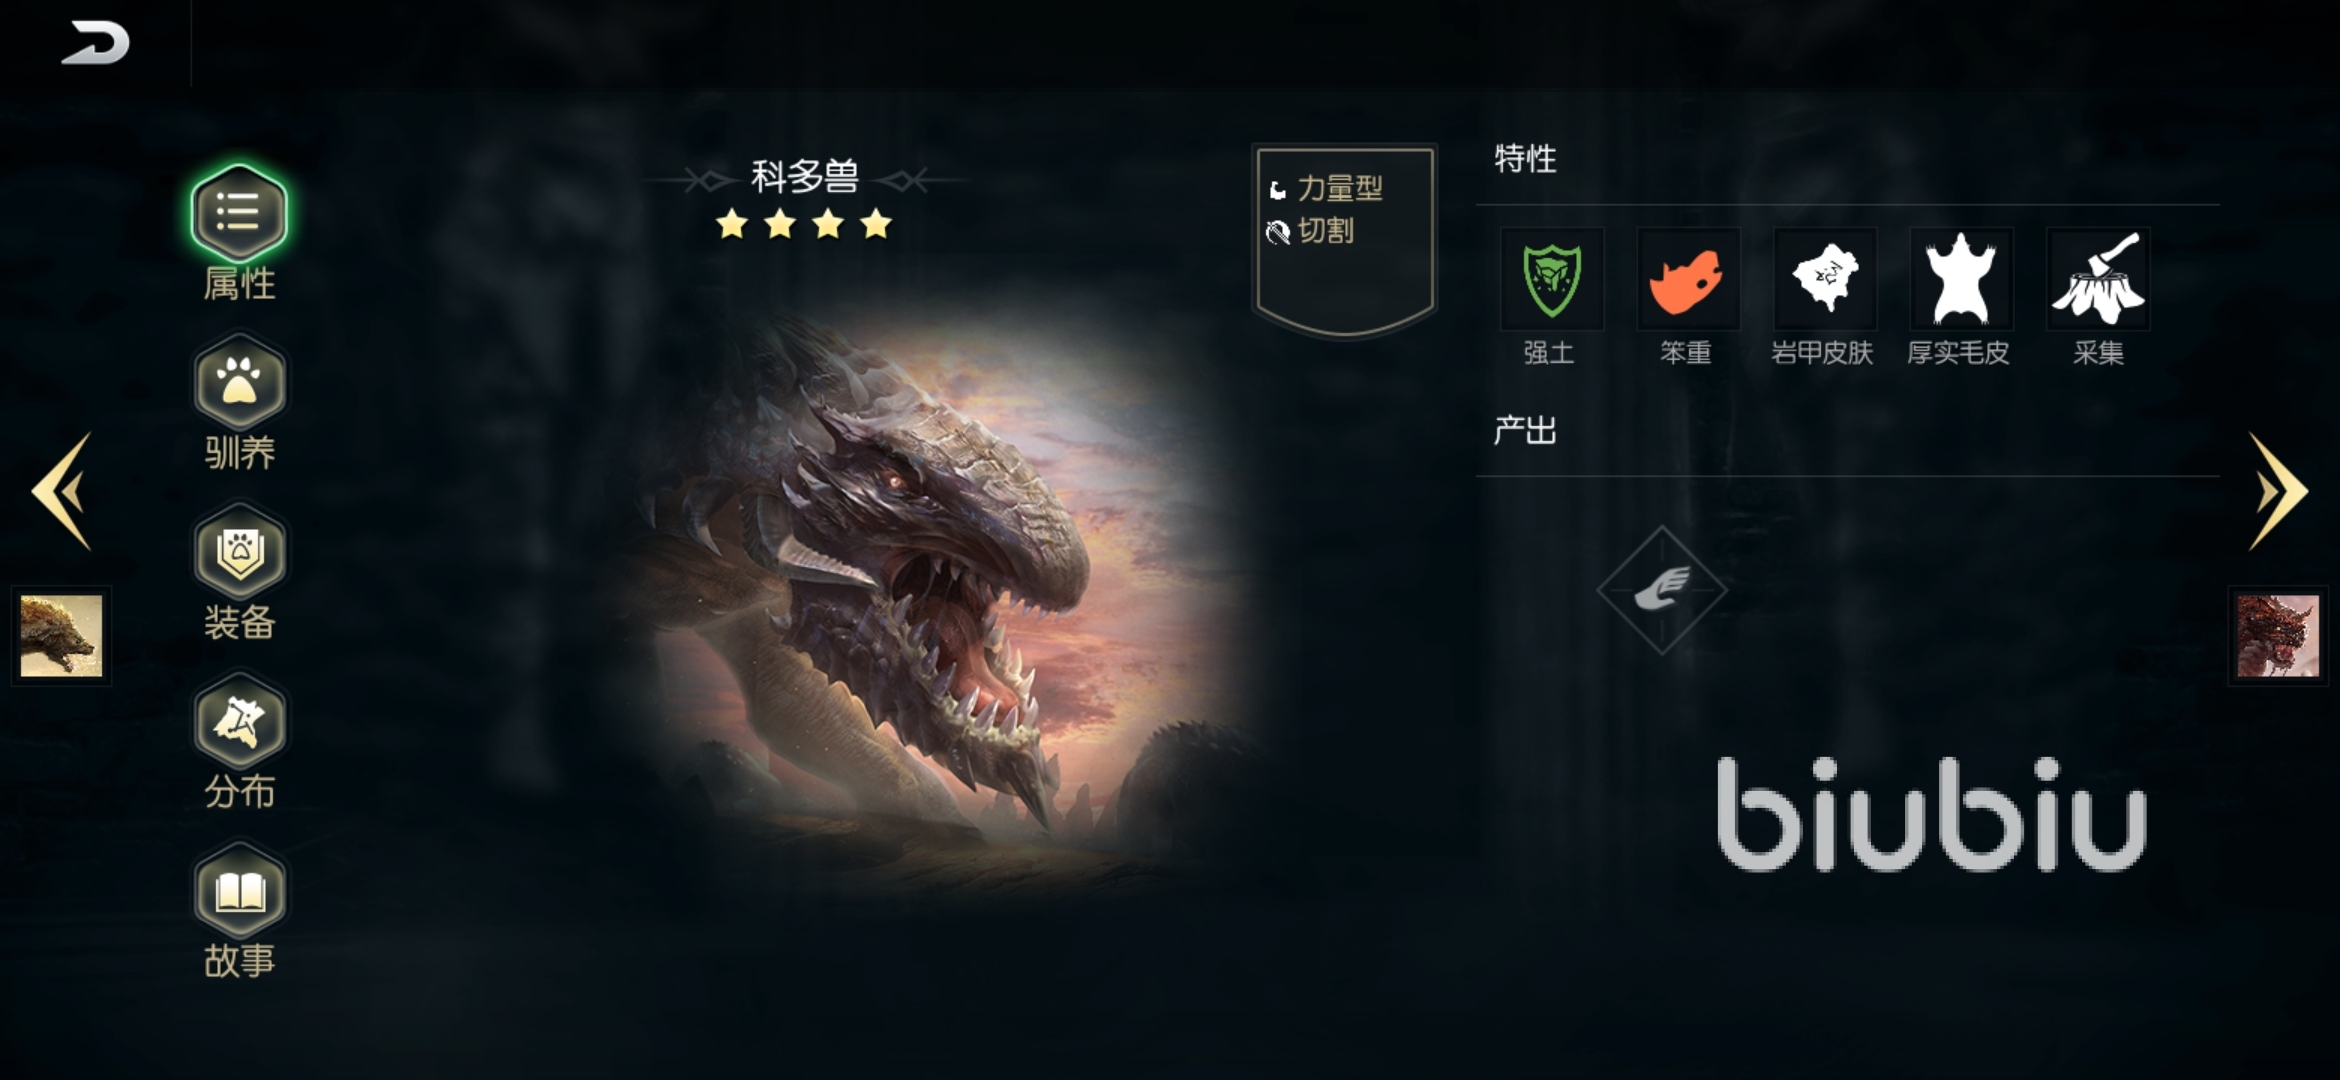Open the 装备 equipment shield icon
Screen dimensions: 2340x1080
(x=239, y=552)
